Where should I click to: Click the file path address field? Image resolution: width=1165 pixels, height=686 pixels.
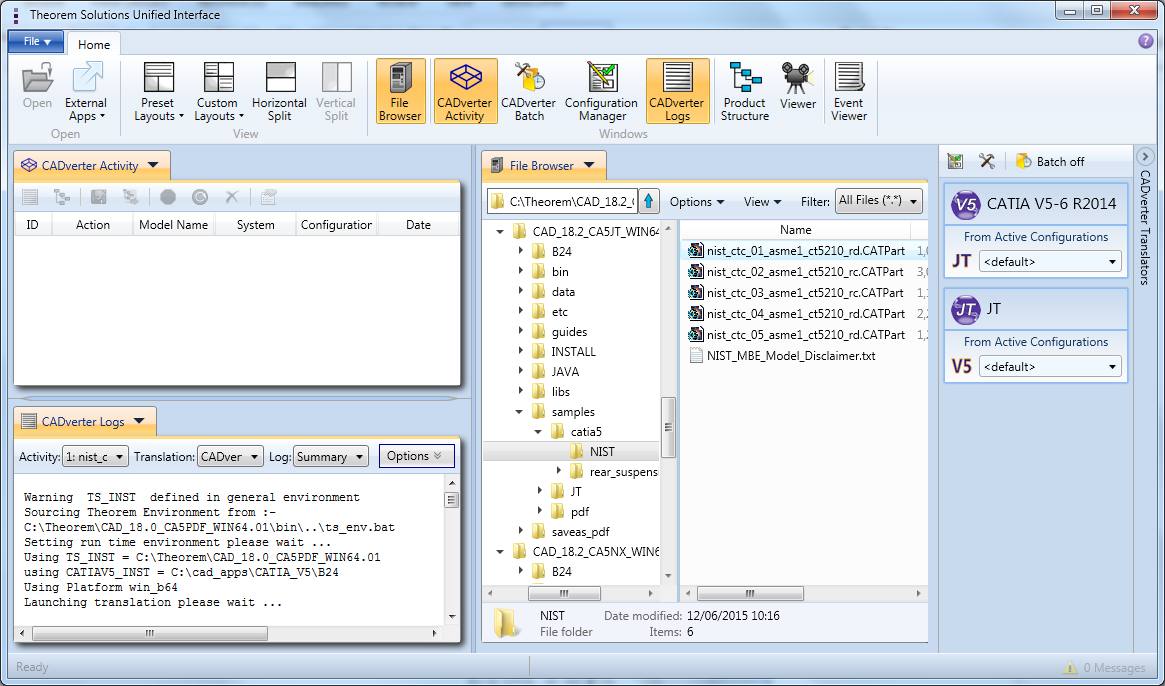pyautogui.click(x=562, y=201)
